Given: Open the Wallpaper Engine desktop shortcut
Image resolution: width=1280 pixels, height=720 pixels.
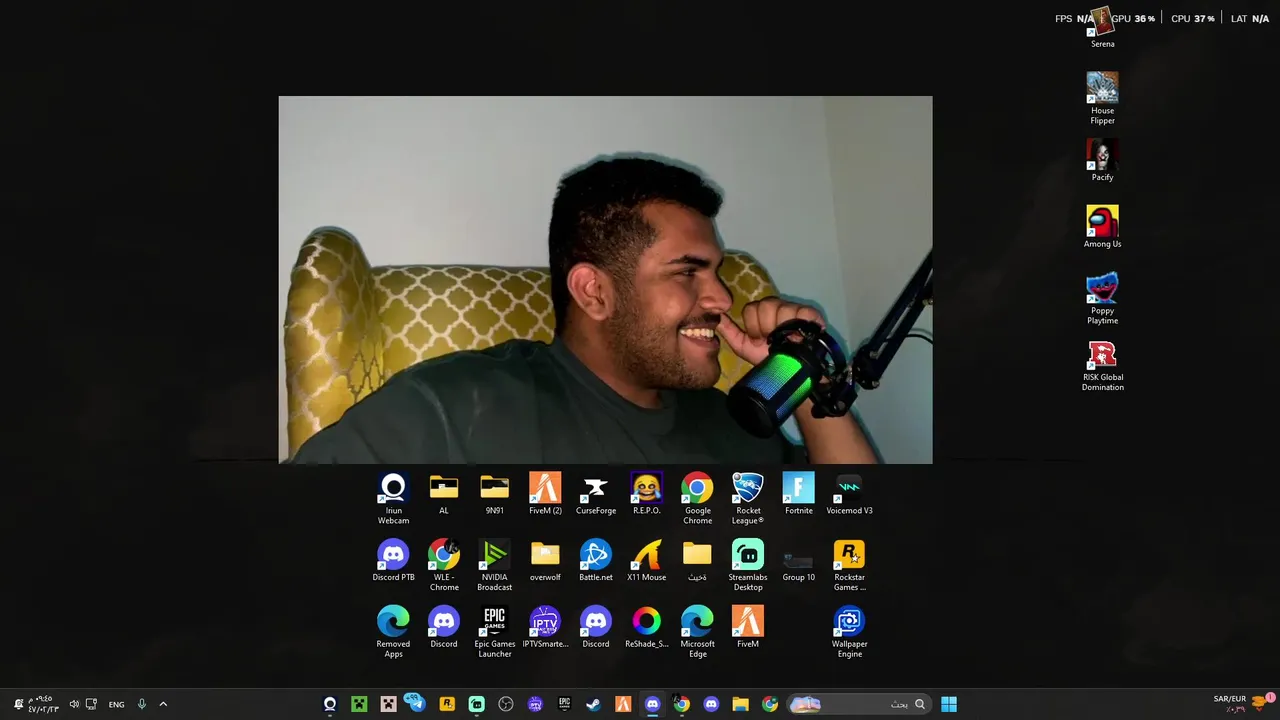Looking at the screenshot, I should tap(849, 632).
